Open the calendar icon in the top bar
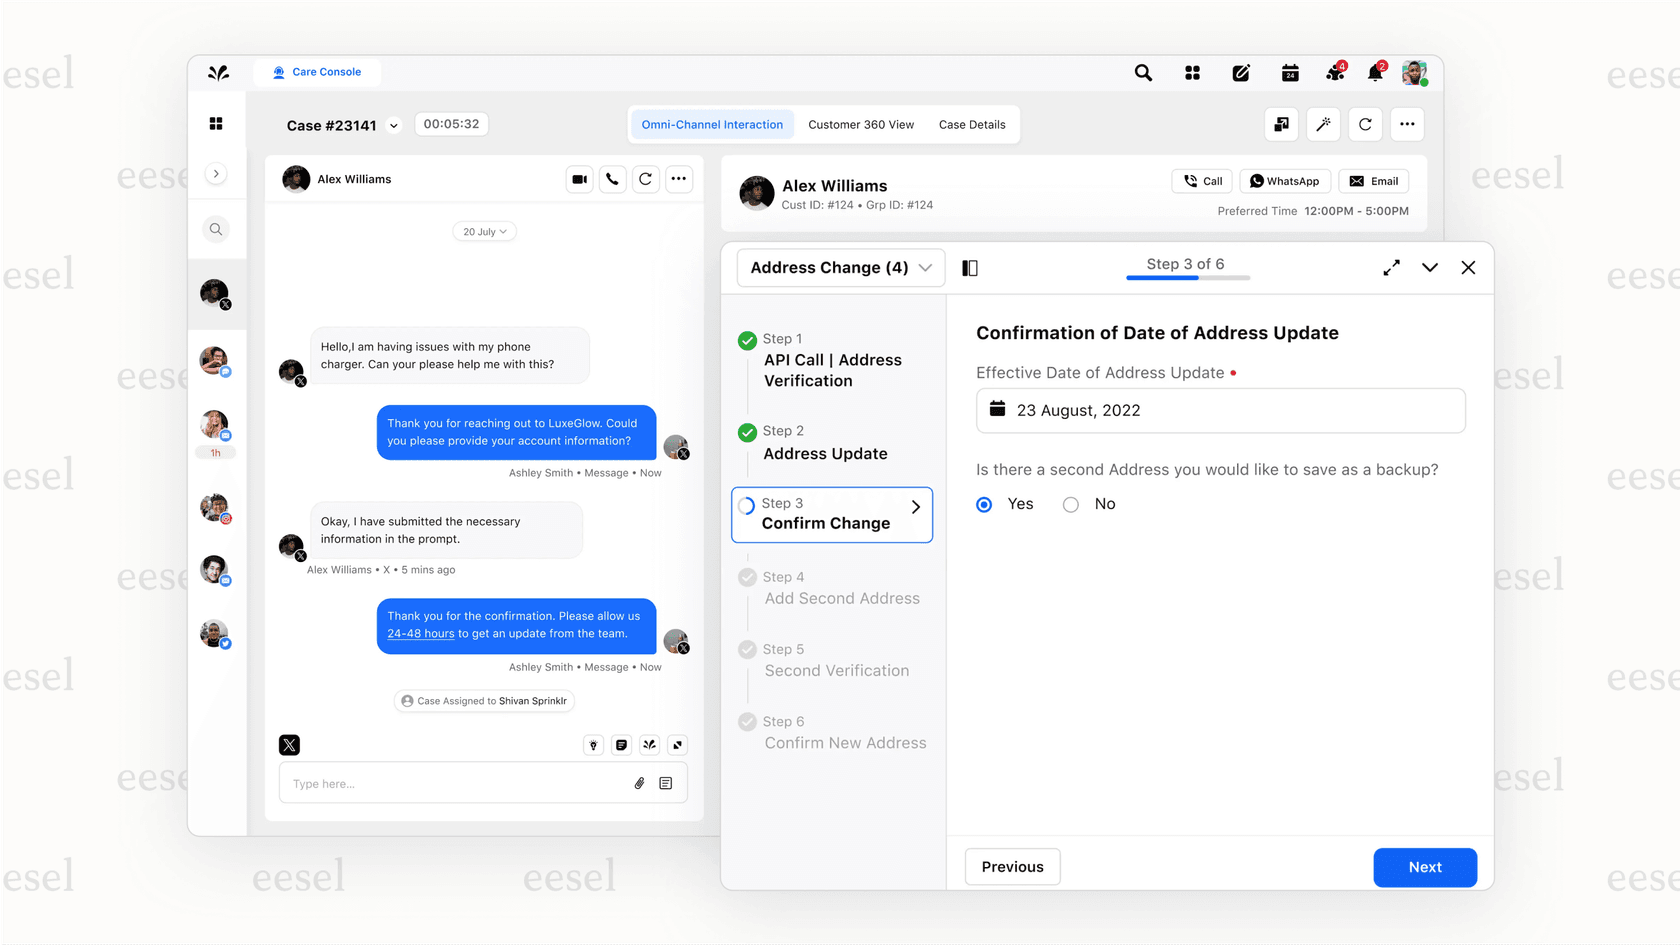The image size is (1680, 945). tap(1289, 73)
